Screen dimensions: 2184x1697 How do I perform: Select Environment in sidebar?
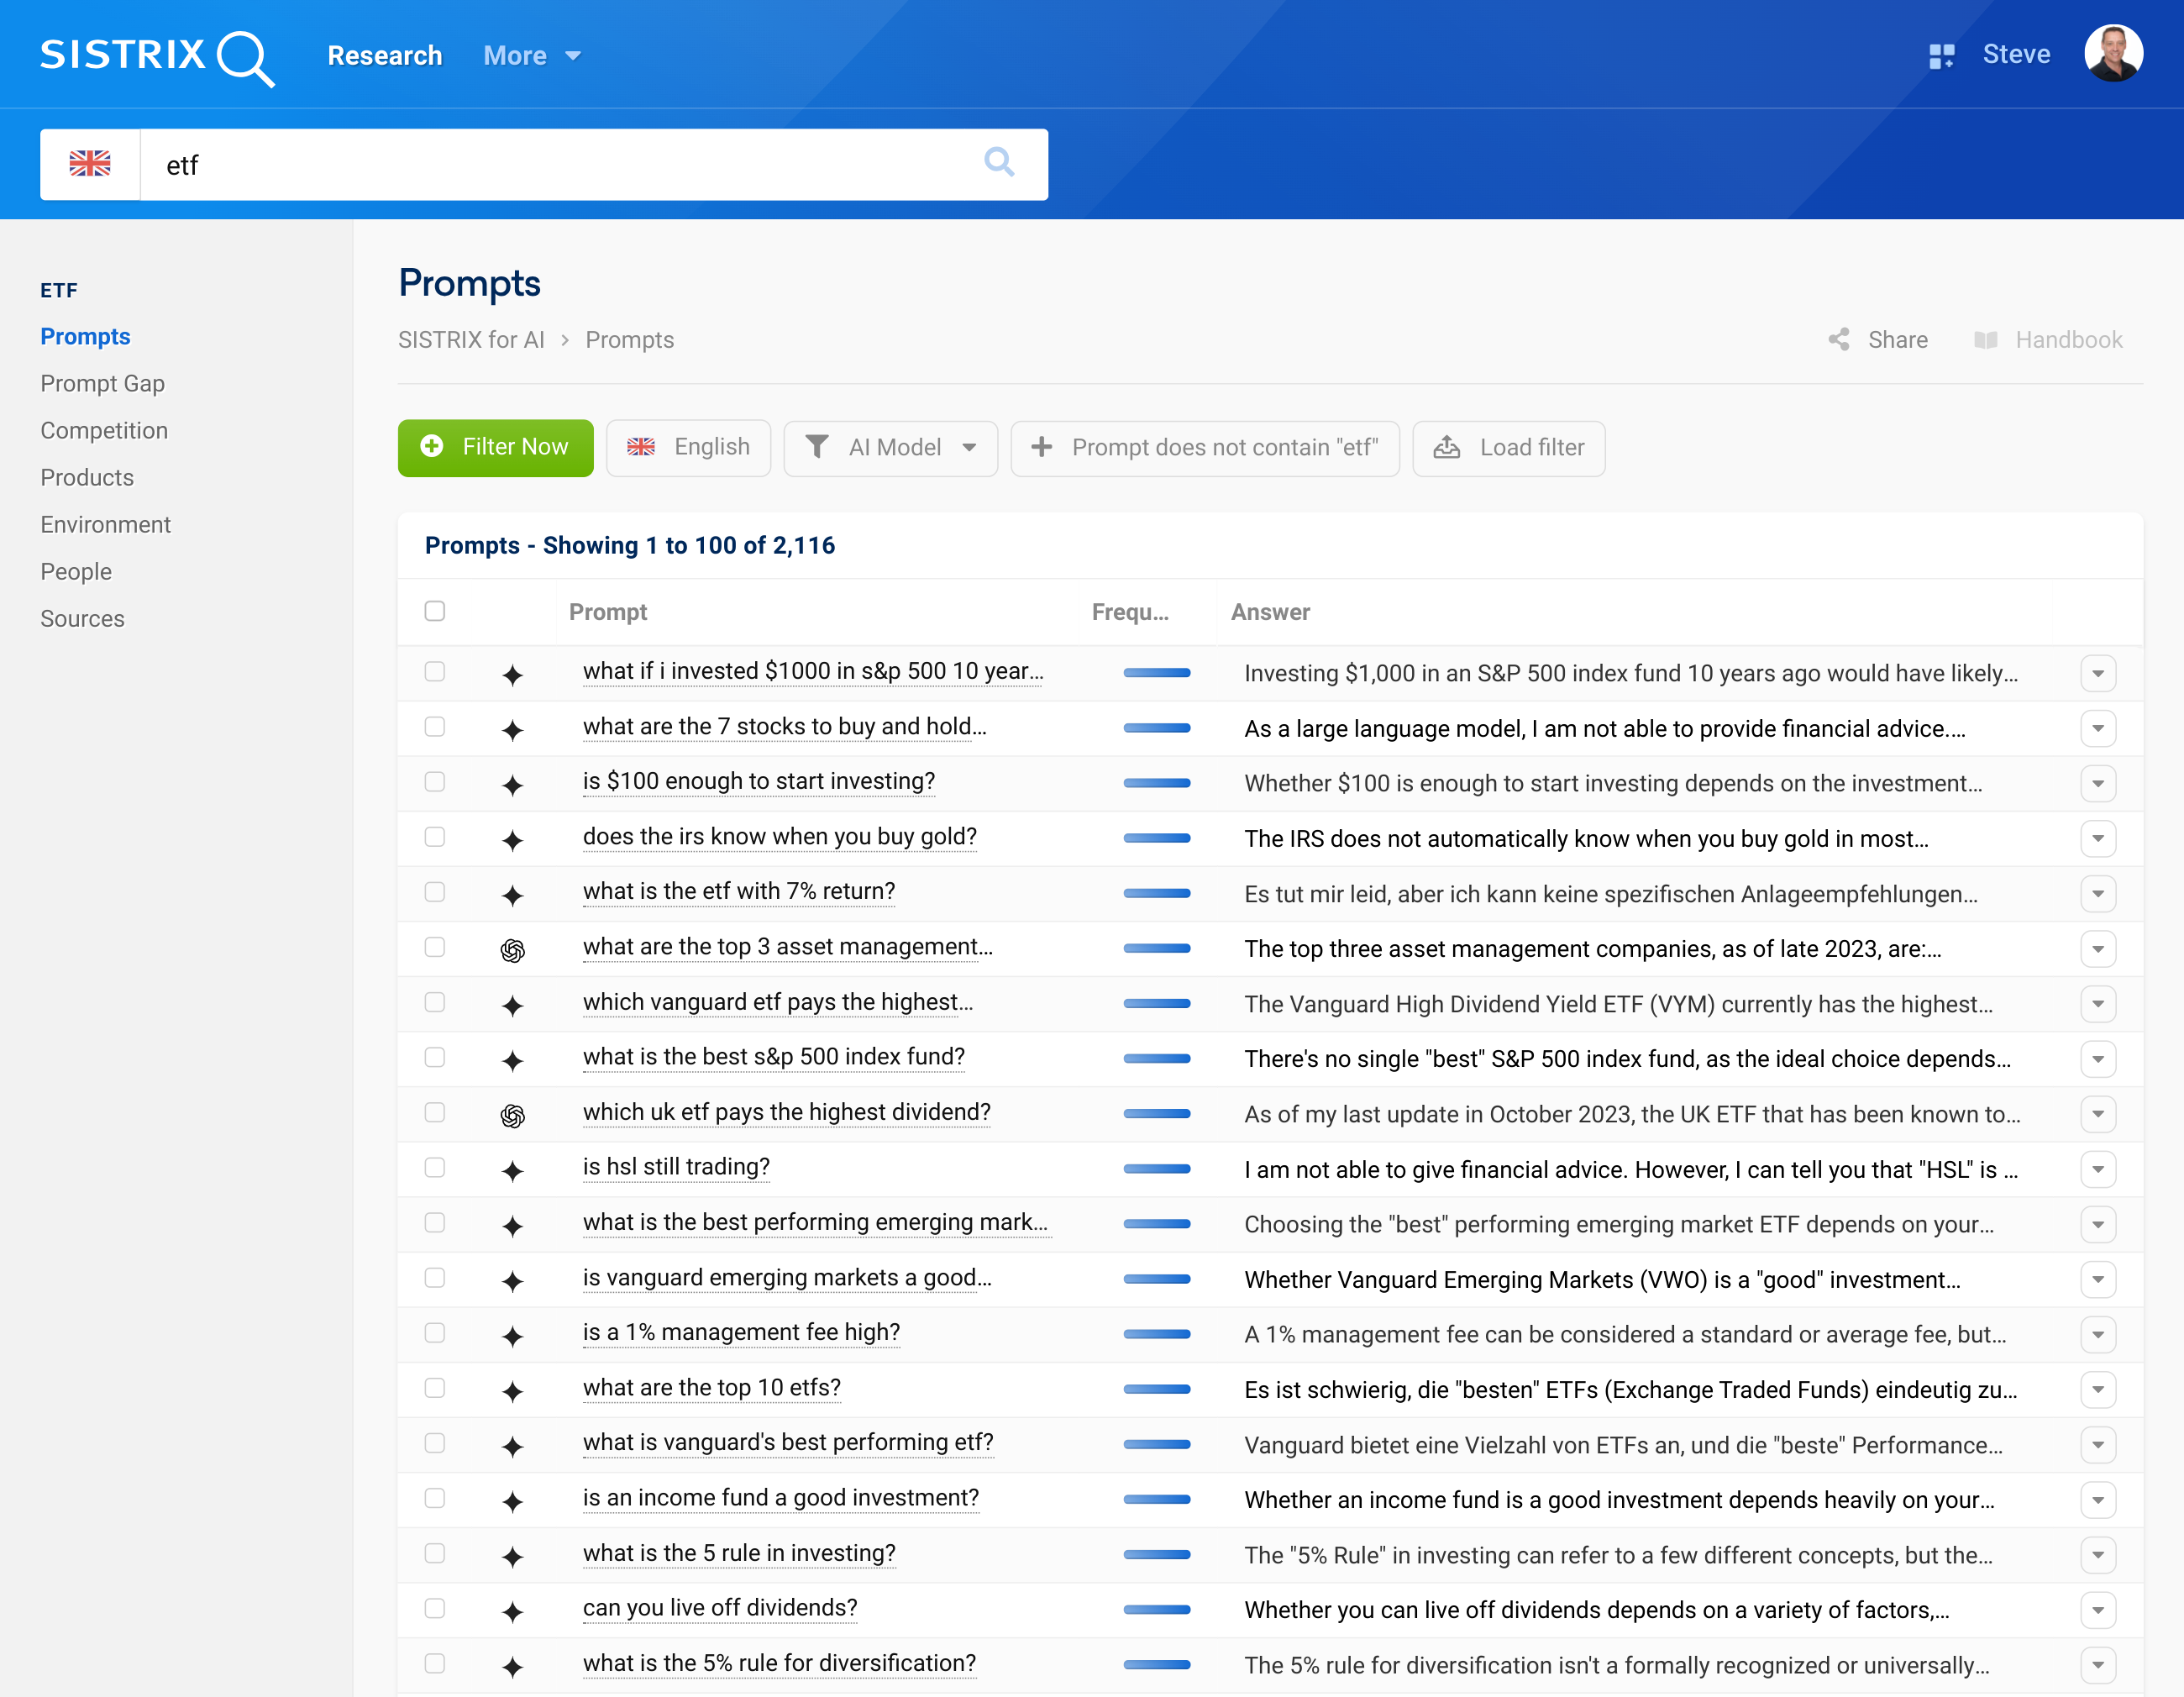click(106, 525)
